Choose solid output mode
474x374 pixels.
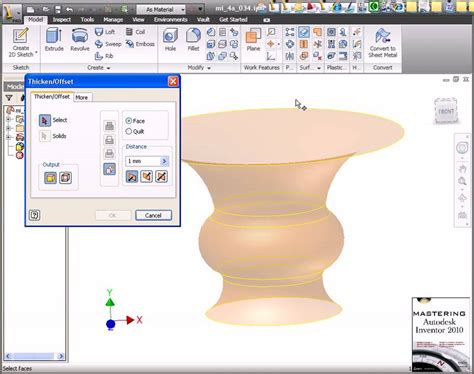pyautogui.click(x=51, y=178)
